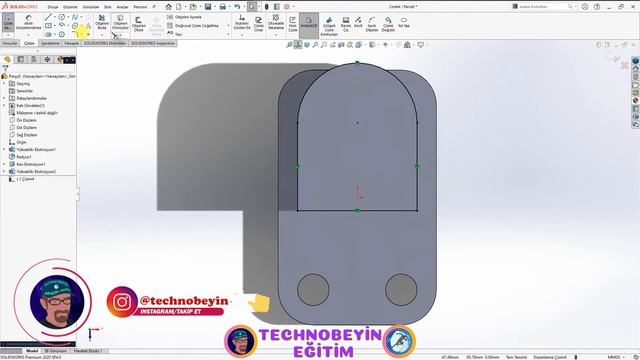640x360 pixels.
Task: Expand the Katı Gövdeler(1) tree node
Action: (x=4, y=105)
